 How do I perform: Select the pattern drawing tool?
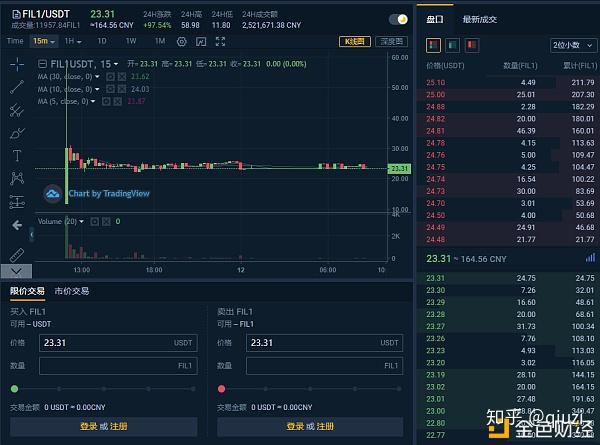pyautogui.click(x=17, y=178)
